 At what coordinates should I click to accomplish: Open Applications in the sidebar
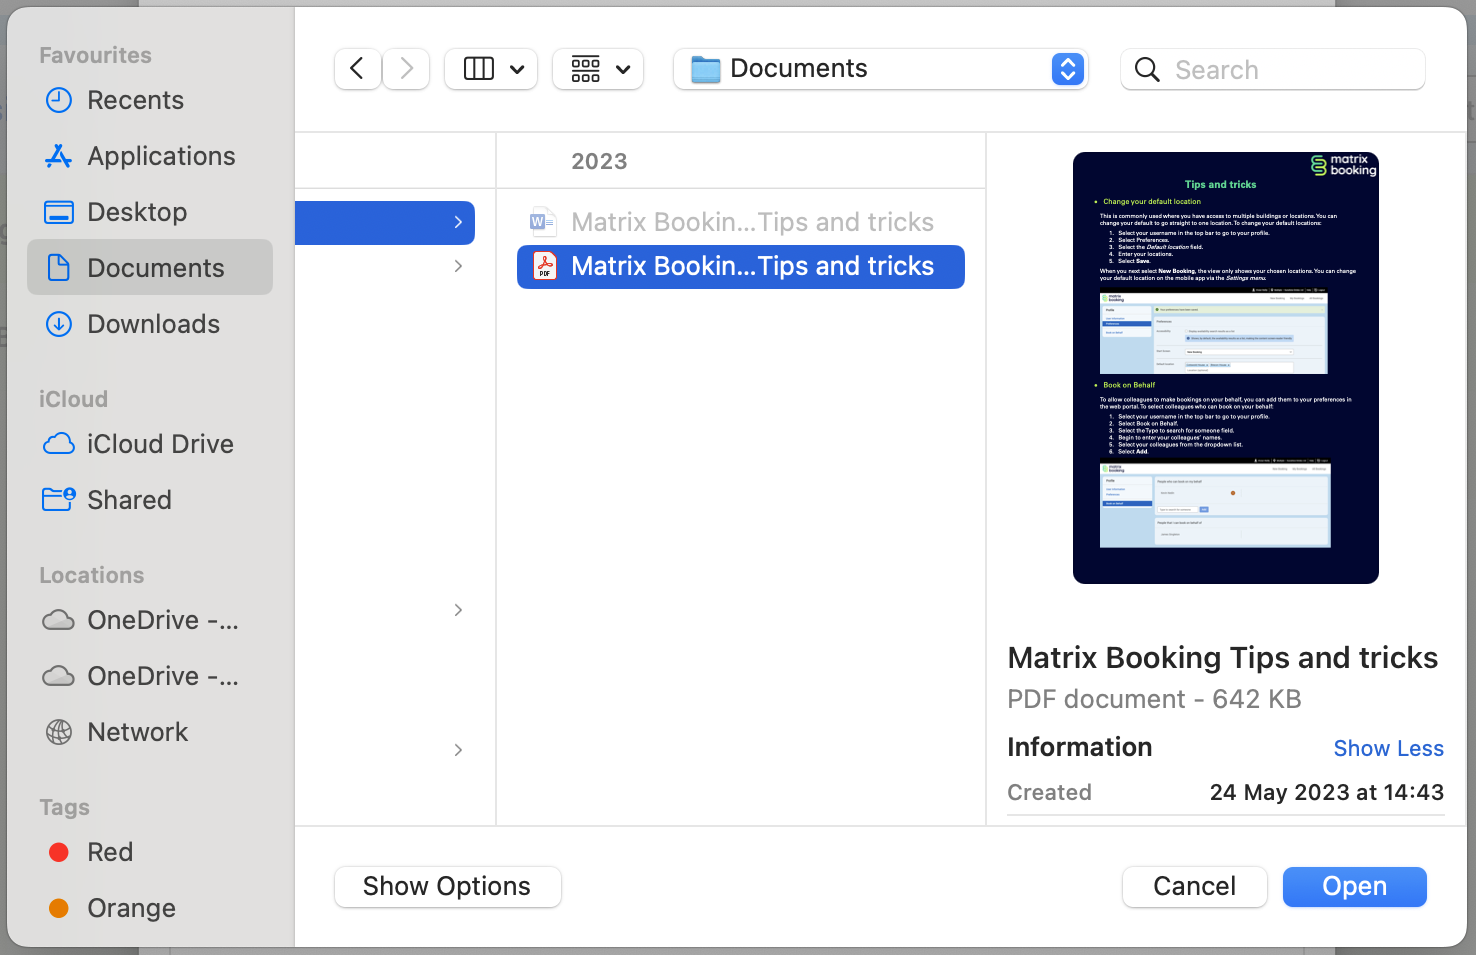coord(161,156)
